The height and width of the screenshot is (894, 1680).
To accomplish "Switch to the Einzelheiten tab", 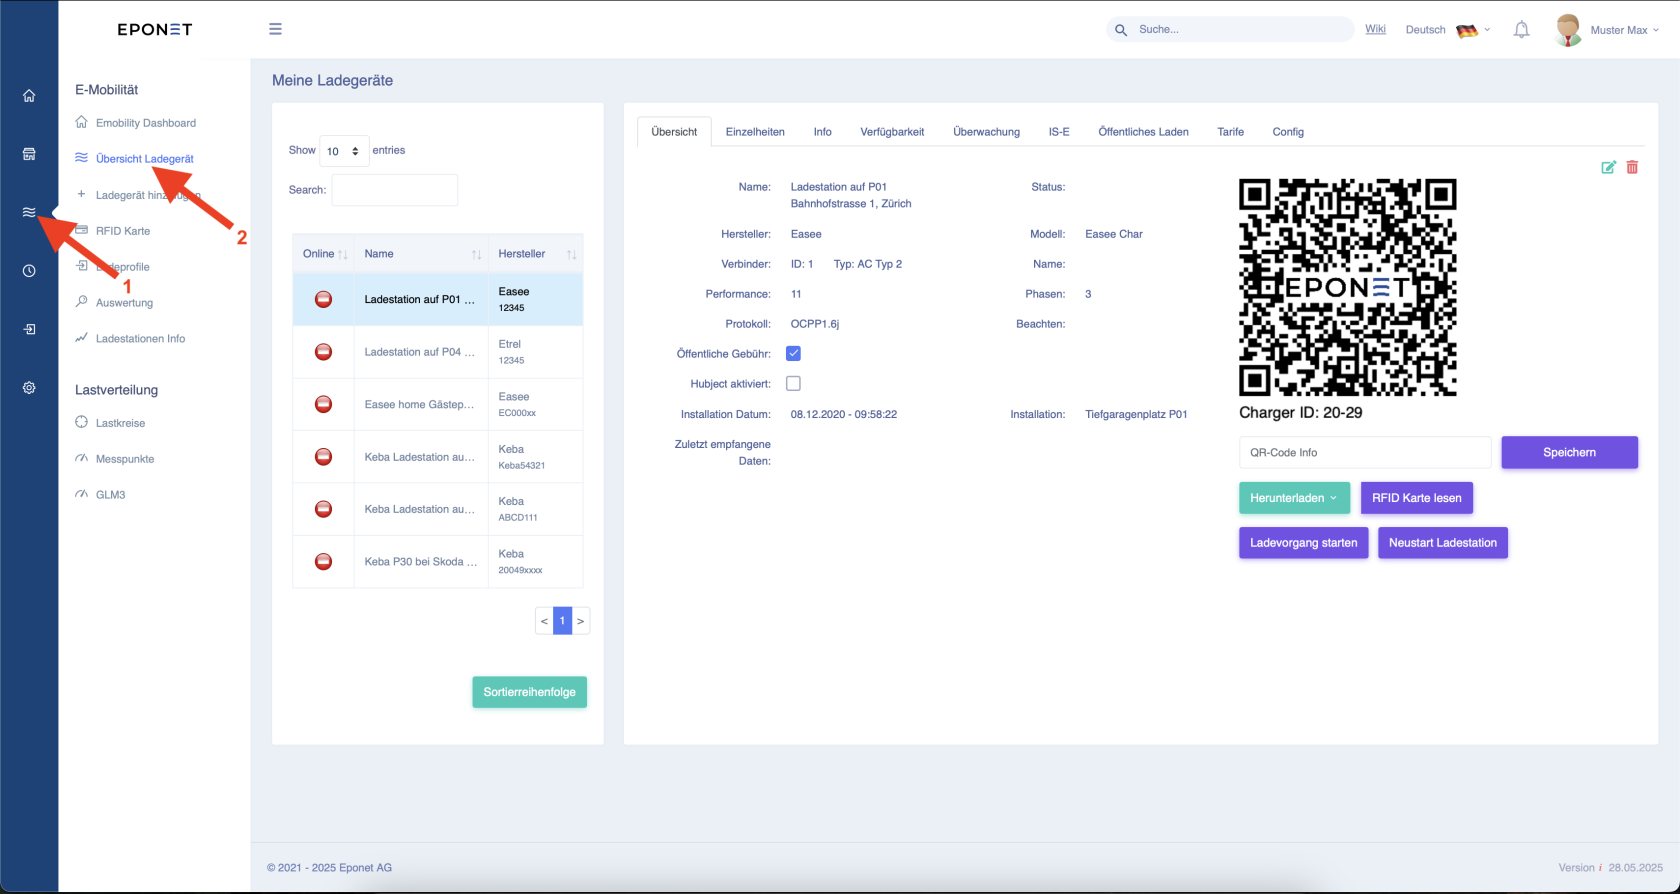I will click(x=755, y=132).
